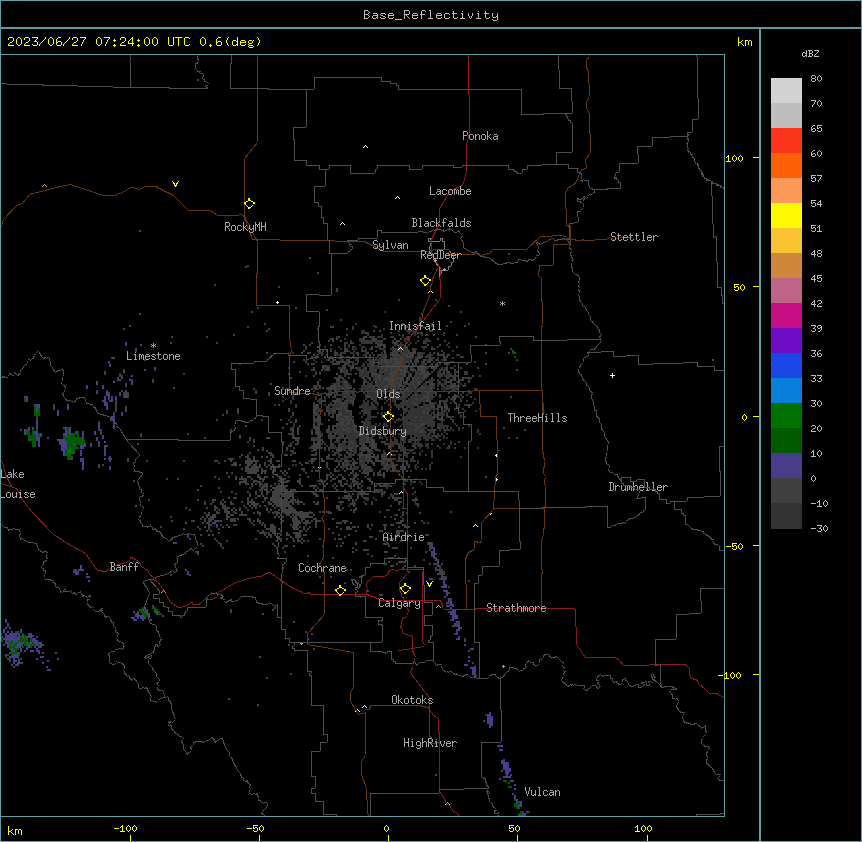Viewport: 862px width, 842px height.
Task: Click the Calgary city label
Action: 399,603
